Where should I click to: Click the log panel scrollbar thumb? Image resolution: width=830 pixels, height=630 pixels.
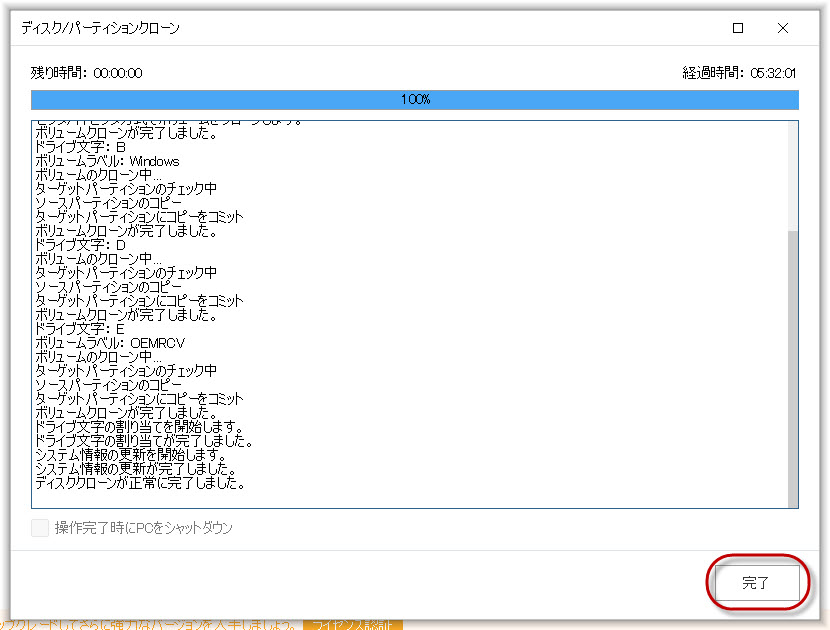(x=792, y=368)
